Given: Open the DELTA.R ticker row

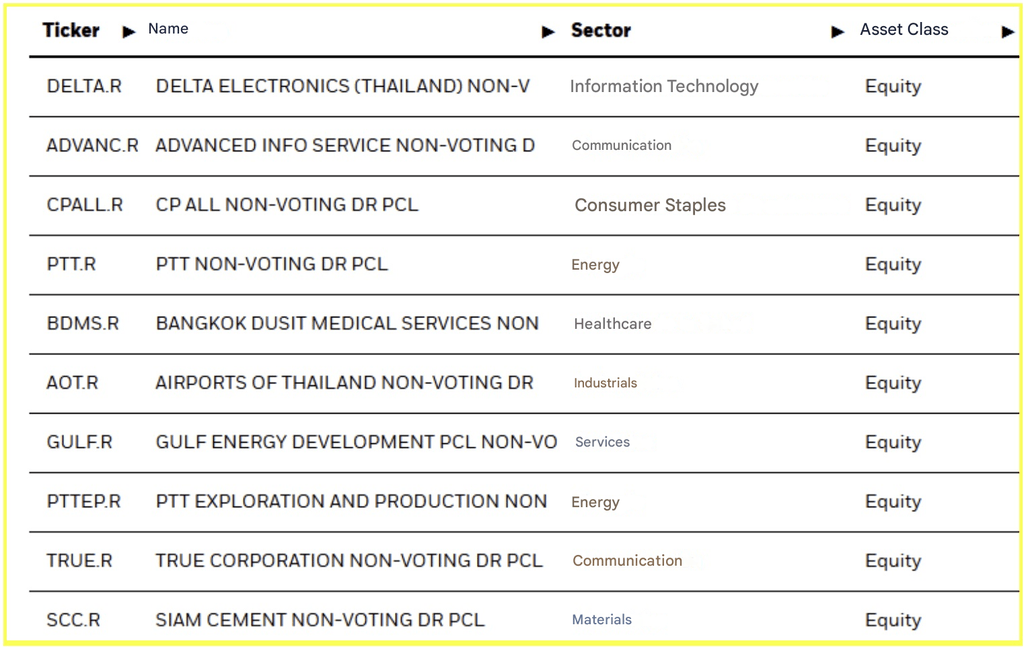Looking at the screenshot, I should (84, 86).
